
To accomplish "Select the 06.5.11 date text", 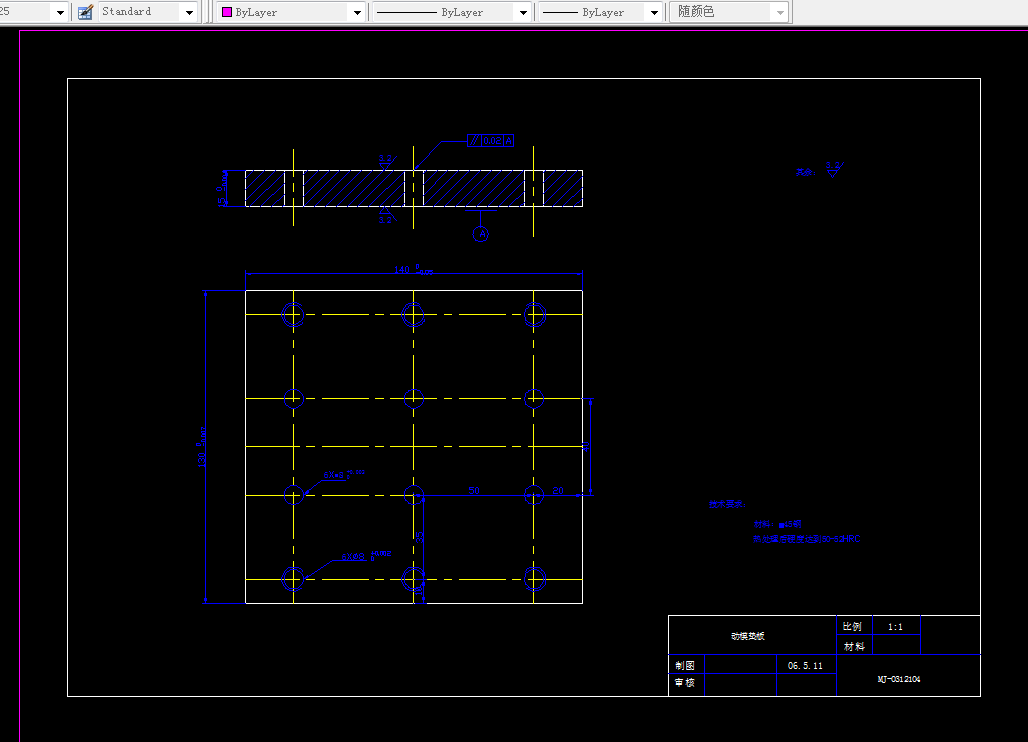I will (x=805, y=665).
